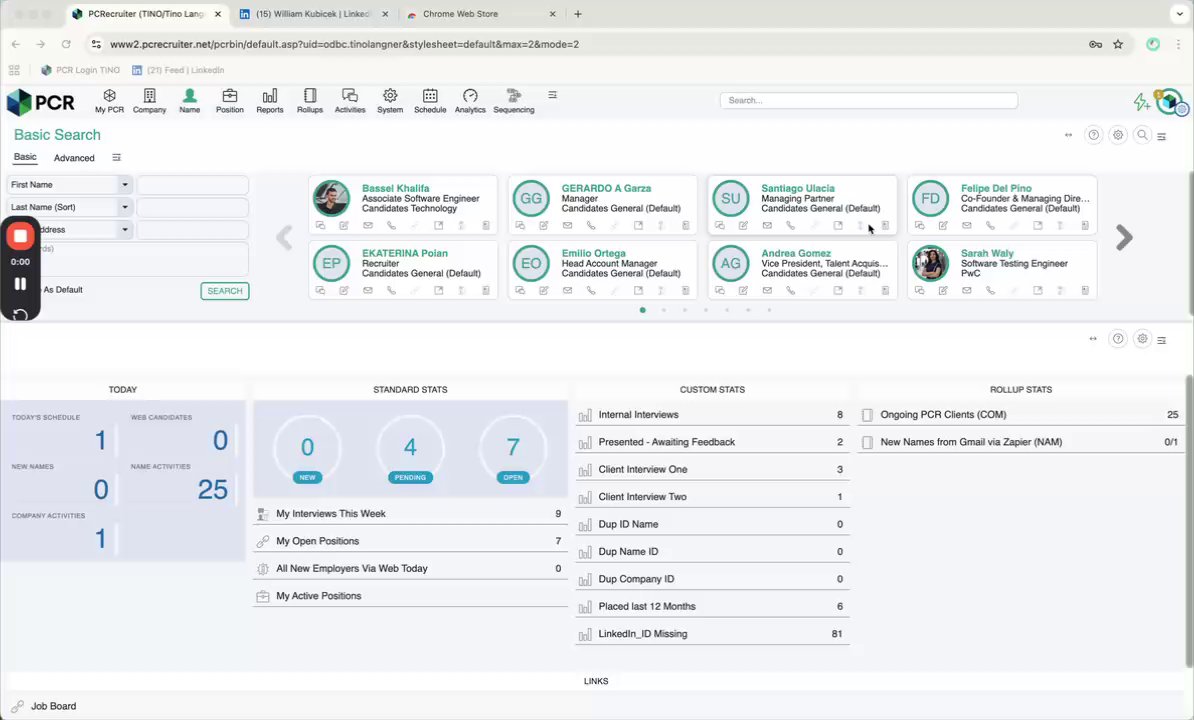Open the Address field dropdown arrow
This screenshot has width=1194, height=720.
pyautogui.click(x=125, y=229)
